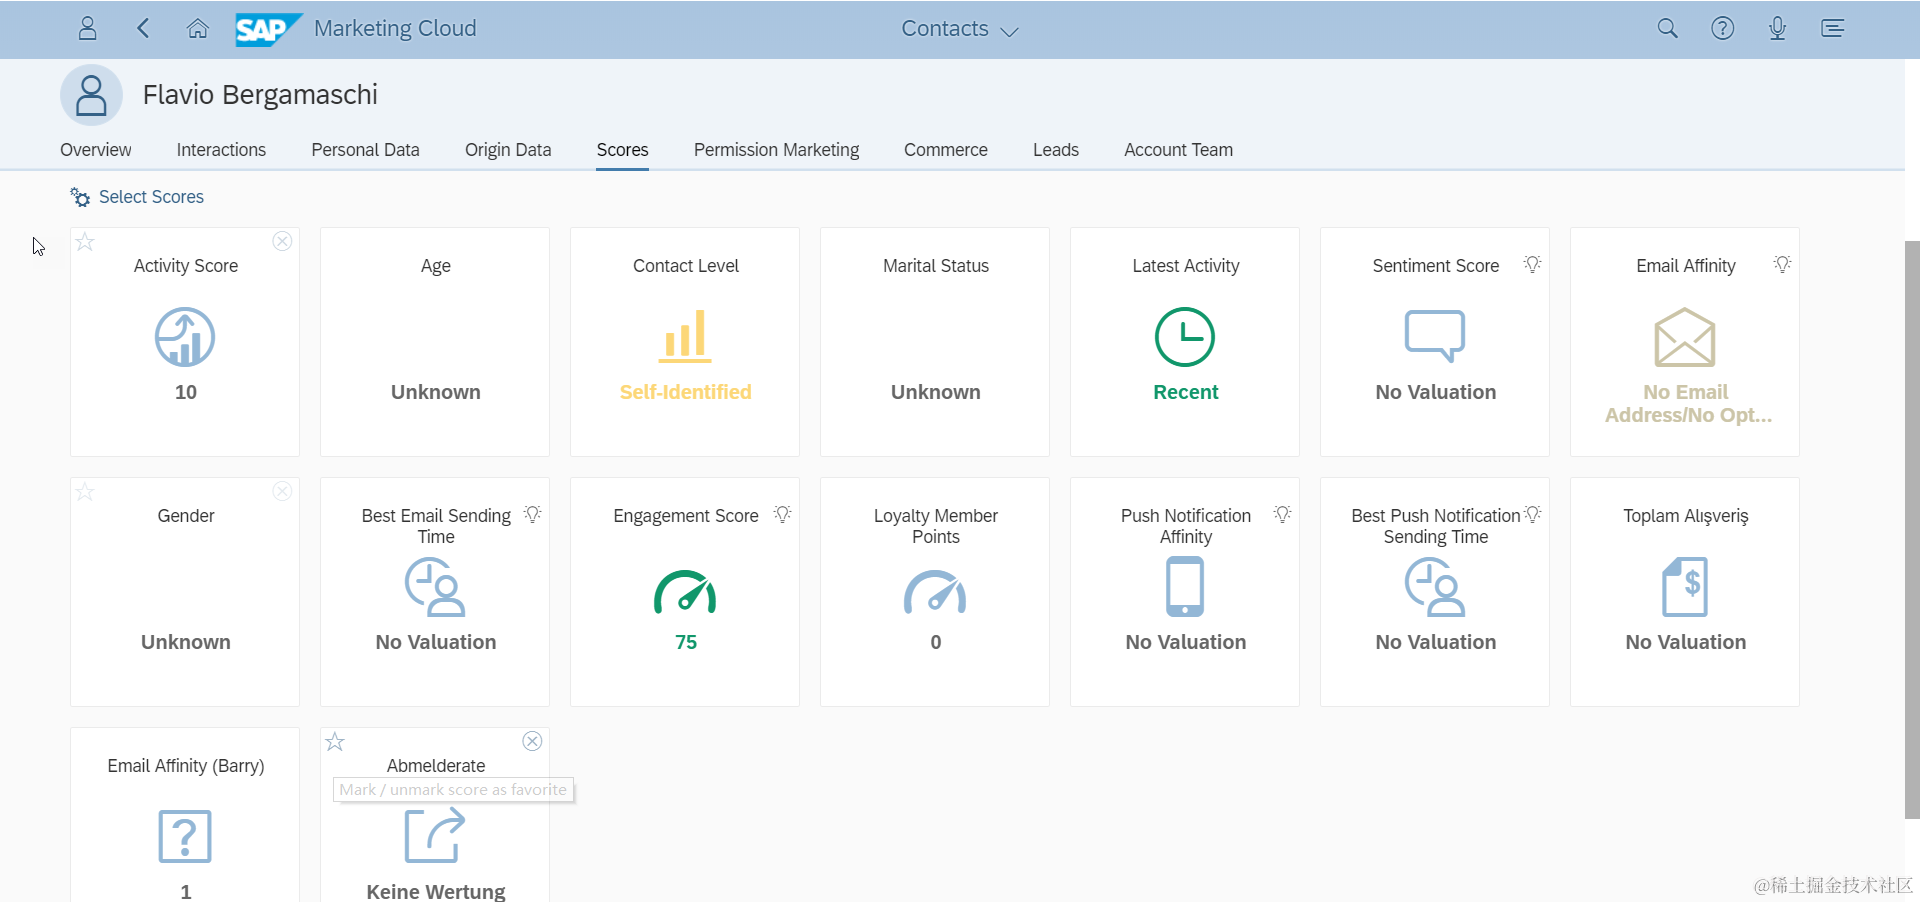
Task: Open the help question mark icon
Action: coord(1722,28)
